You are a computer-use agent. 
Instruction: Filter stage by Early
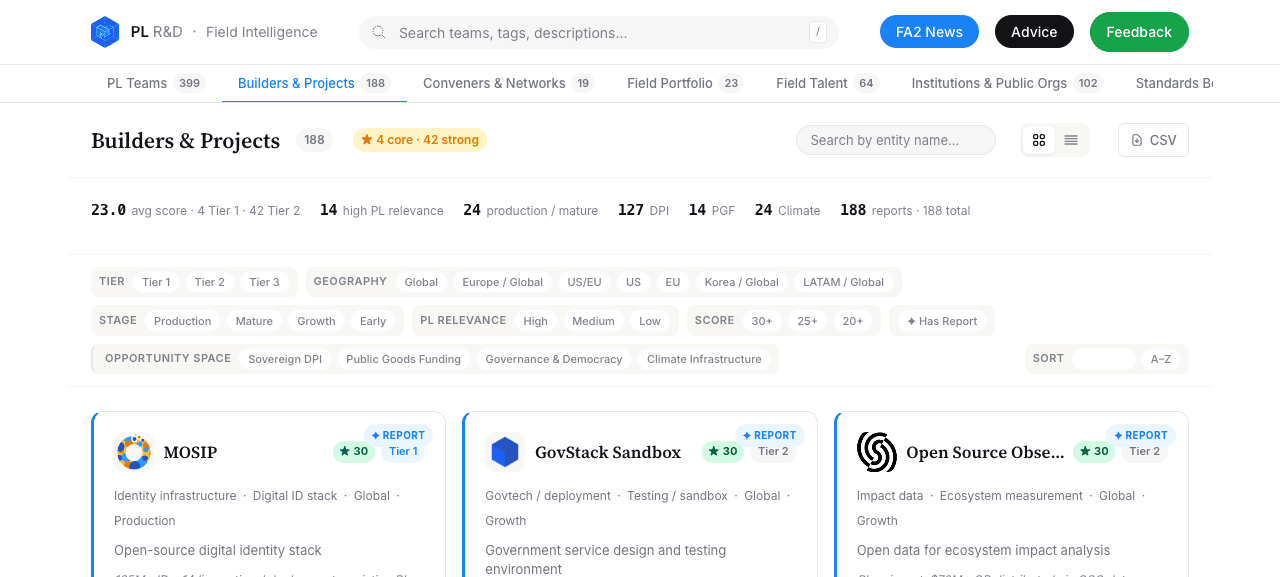point(373,321)
